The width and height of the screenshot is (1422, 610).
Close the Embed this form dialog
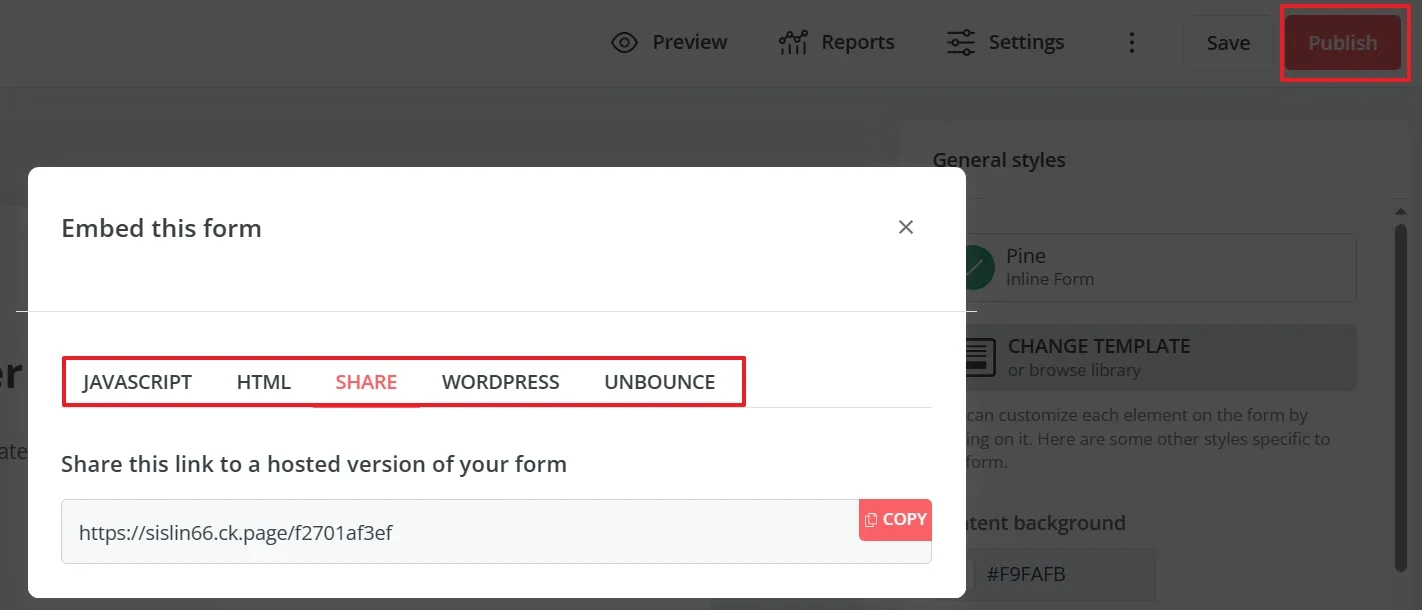906,227
